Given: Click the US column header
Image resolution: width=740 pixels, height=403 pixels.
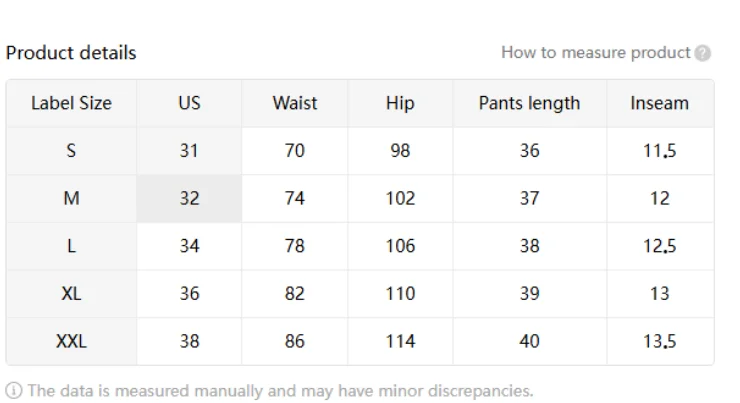Looking at the screenshot, I should (x=189, y=103).
